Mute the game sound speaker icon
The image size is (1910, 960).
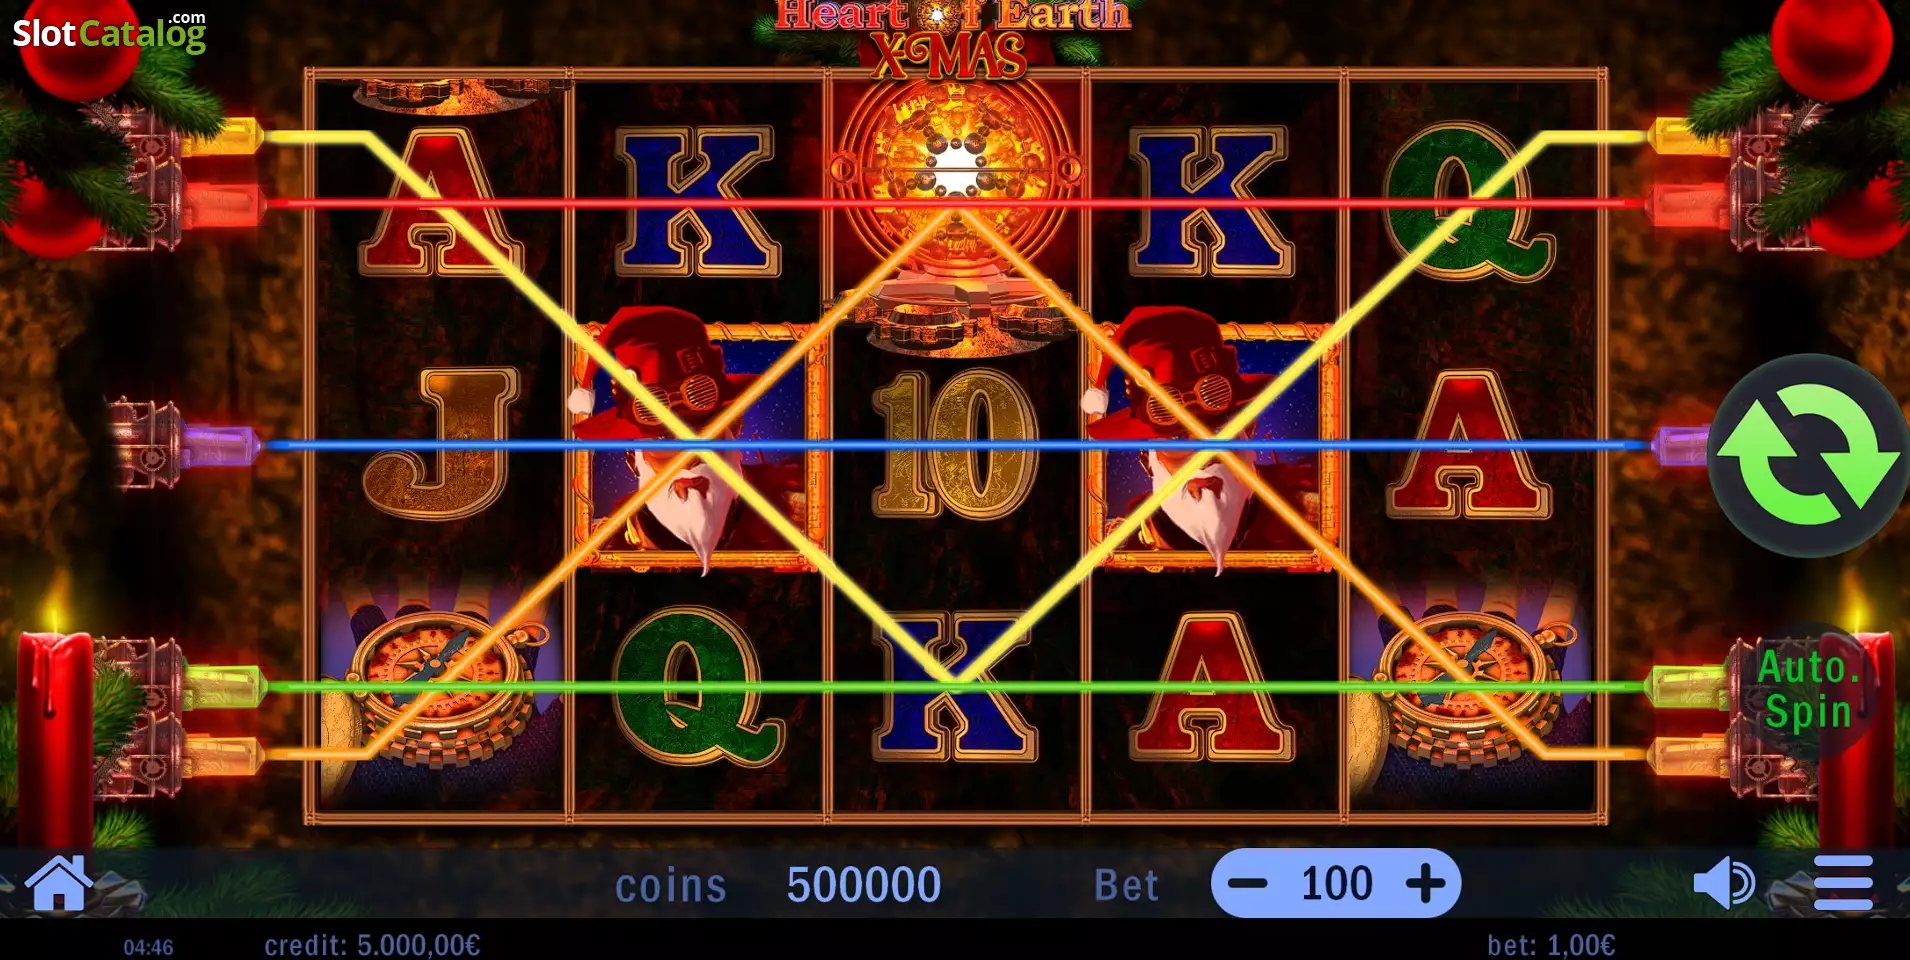tap(1724, 883)
